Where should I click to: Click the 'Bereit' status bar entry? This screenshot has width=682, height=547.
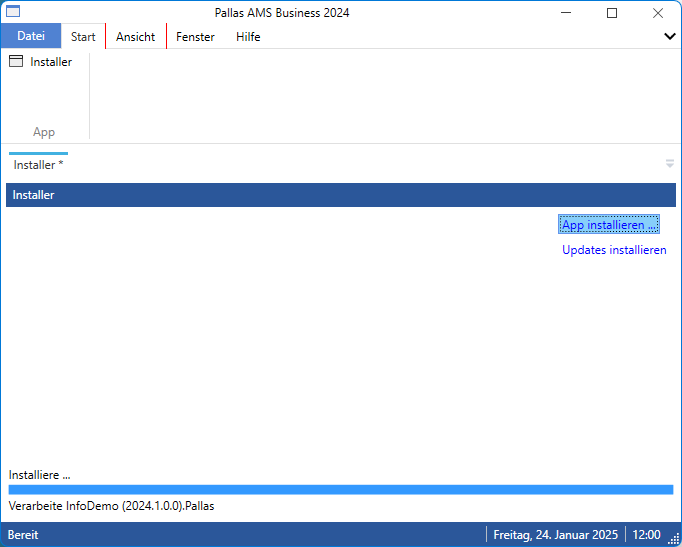[x=23, y=534]
